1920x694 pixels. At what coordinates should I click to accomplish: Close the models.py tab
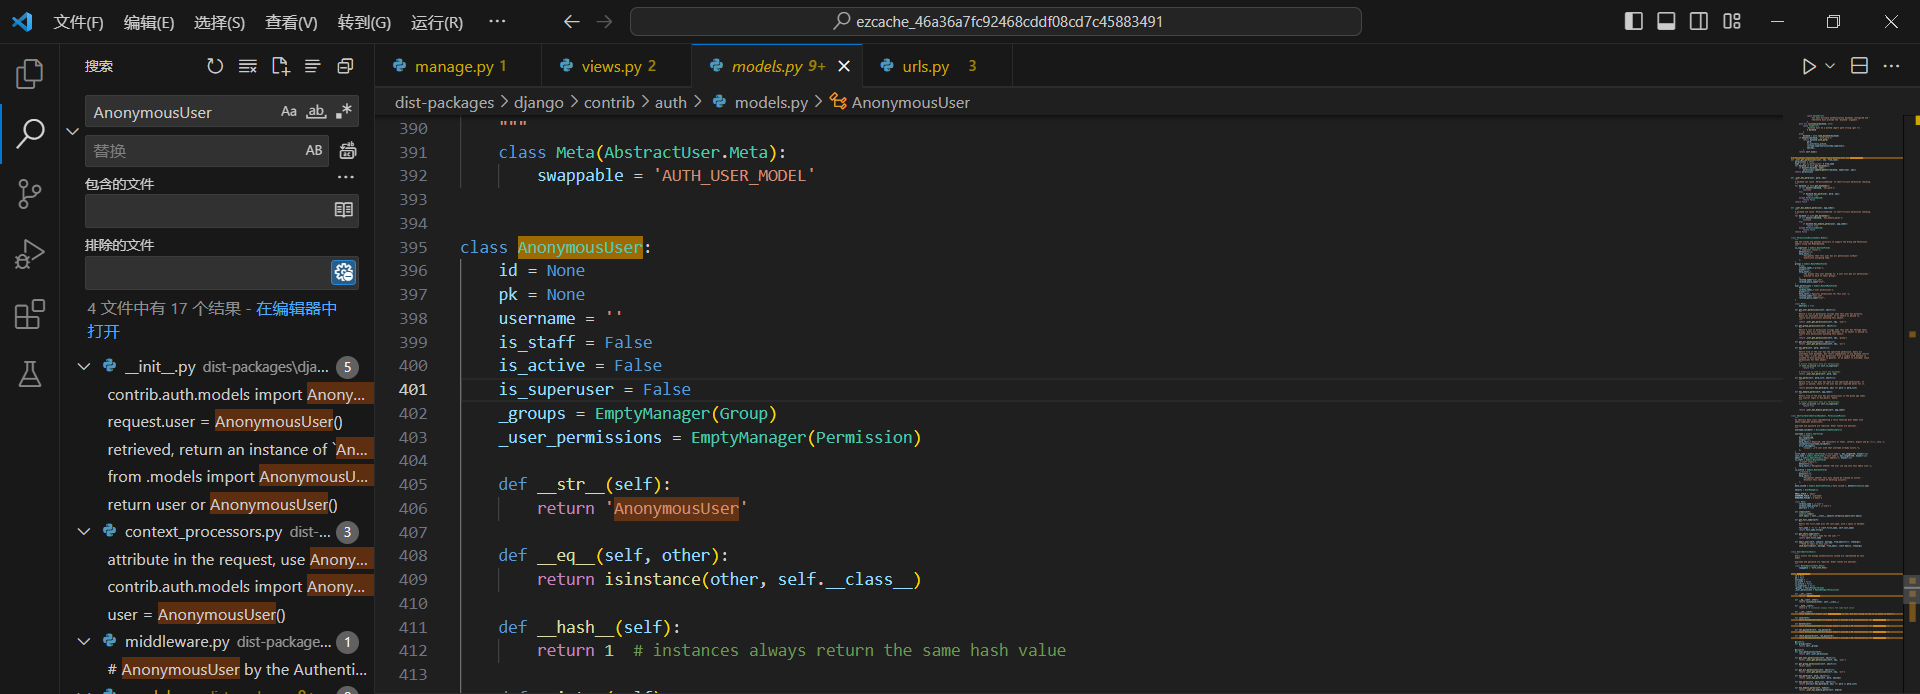click(844, 66)
